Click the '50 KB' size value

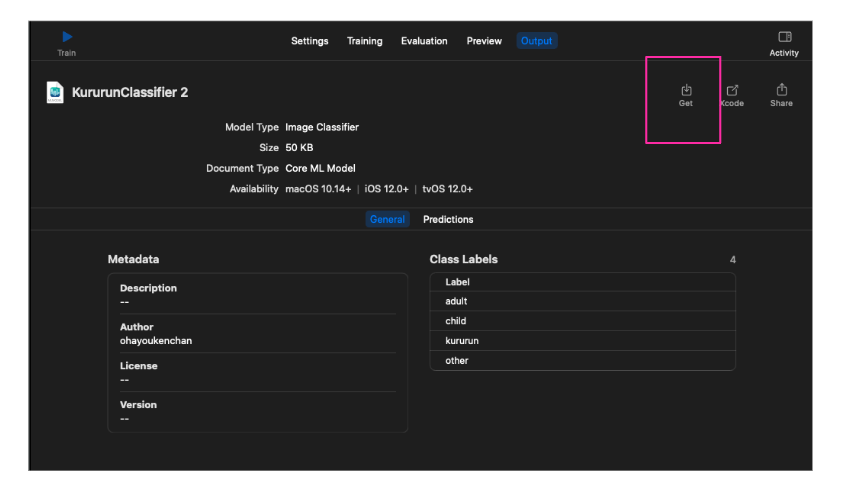click(299, 148)
